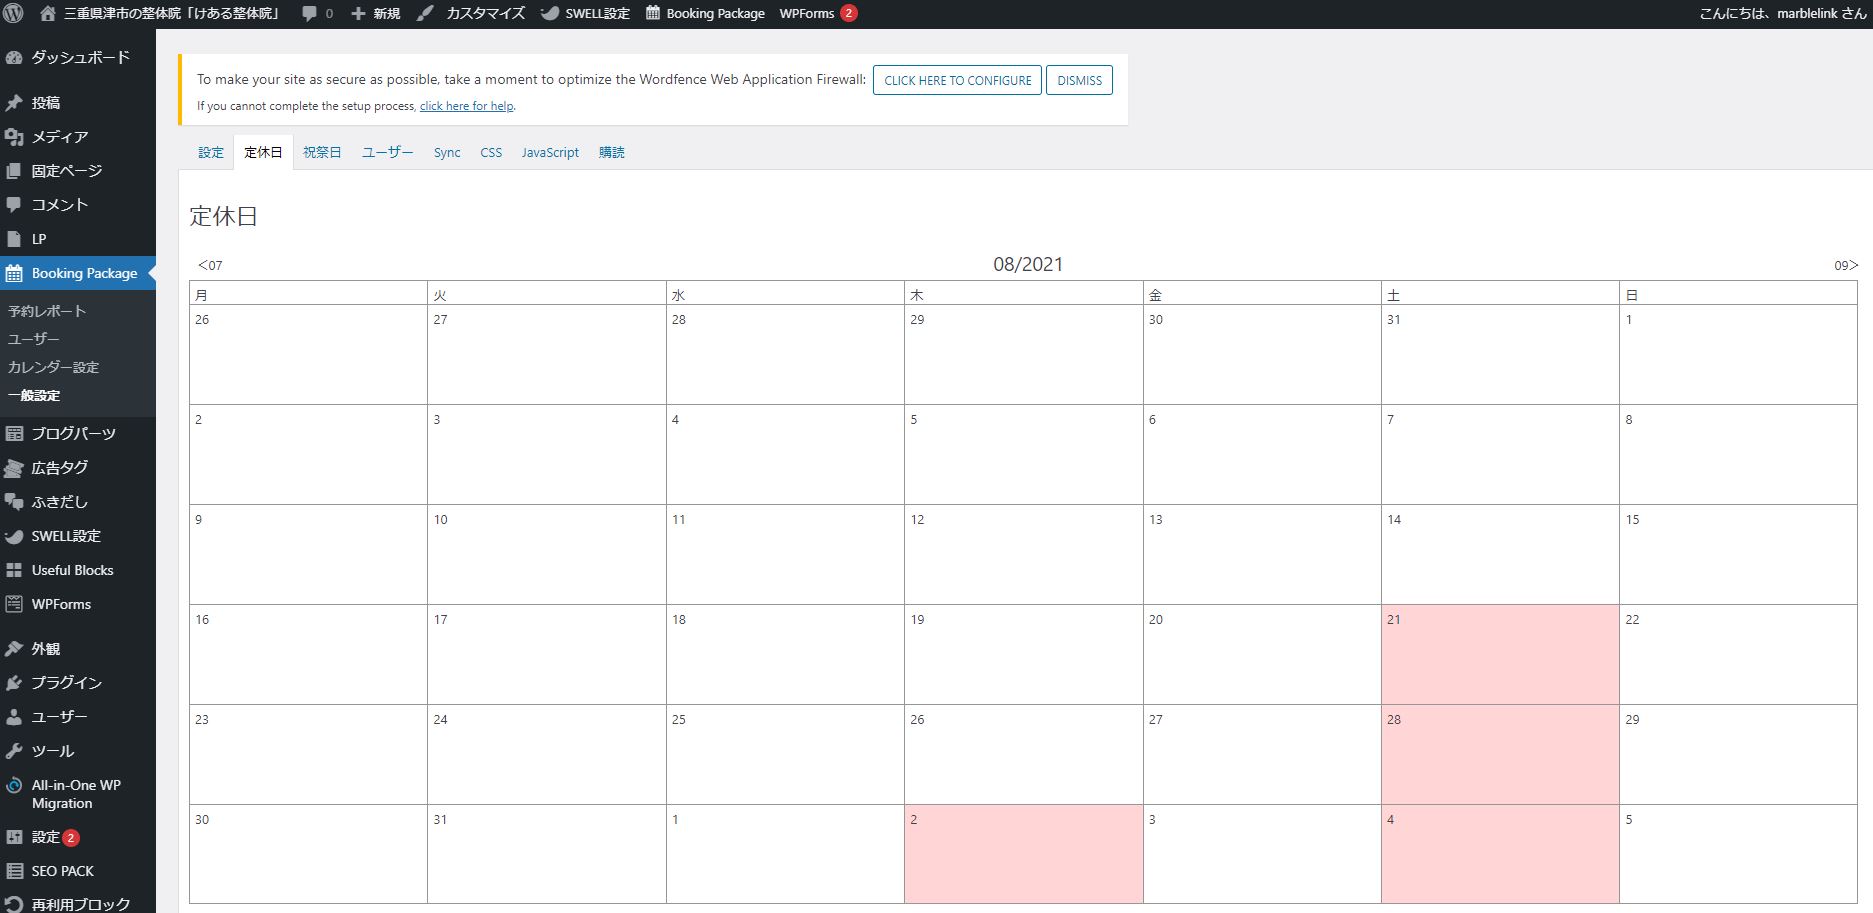Open the comments bubble icon in admin bar
The width and height of the screenshot is (1873, 913).
pyautogui.click(x=310, y=14)
